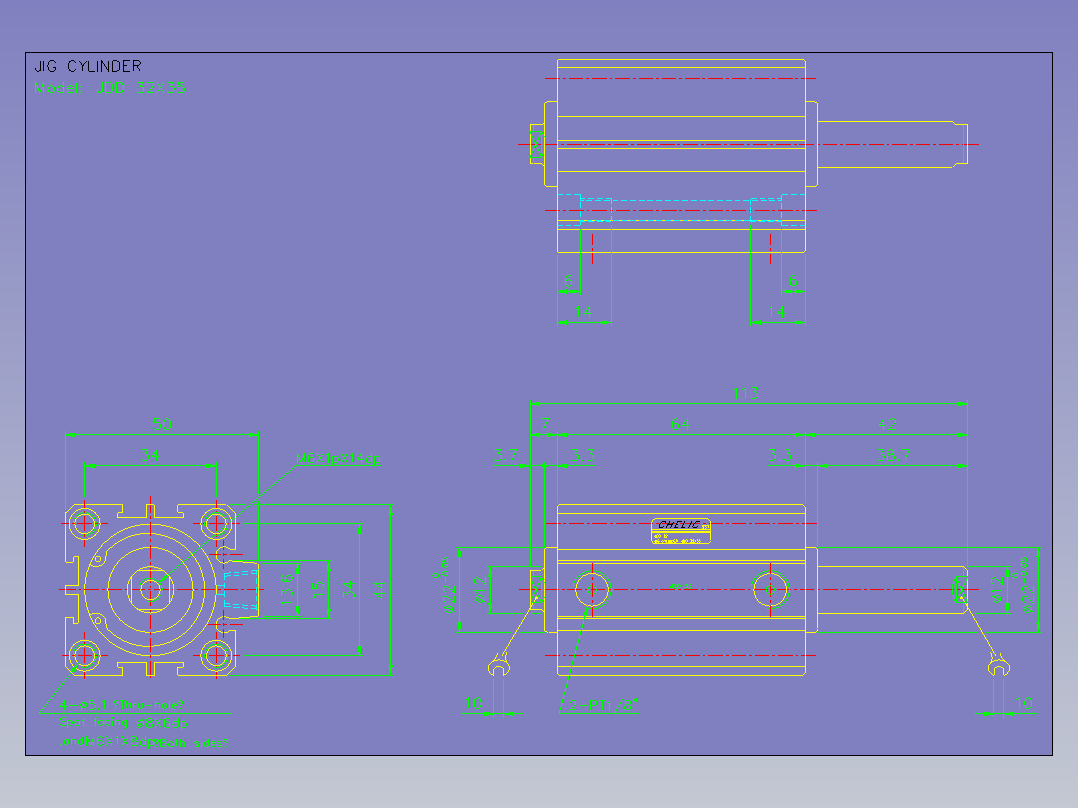The height and width of the screenshot is (808, 1078).
Task: Select the right ø22 toleranced diameter
Action: (1024, 585)
